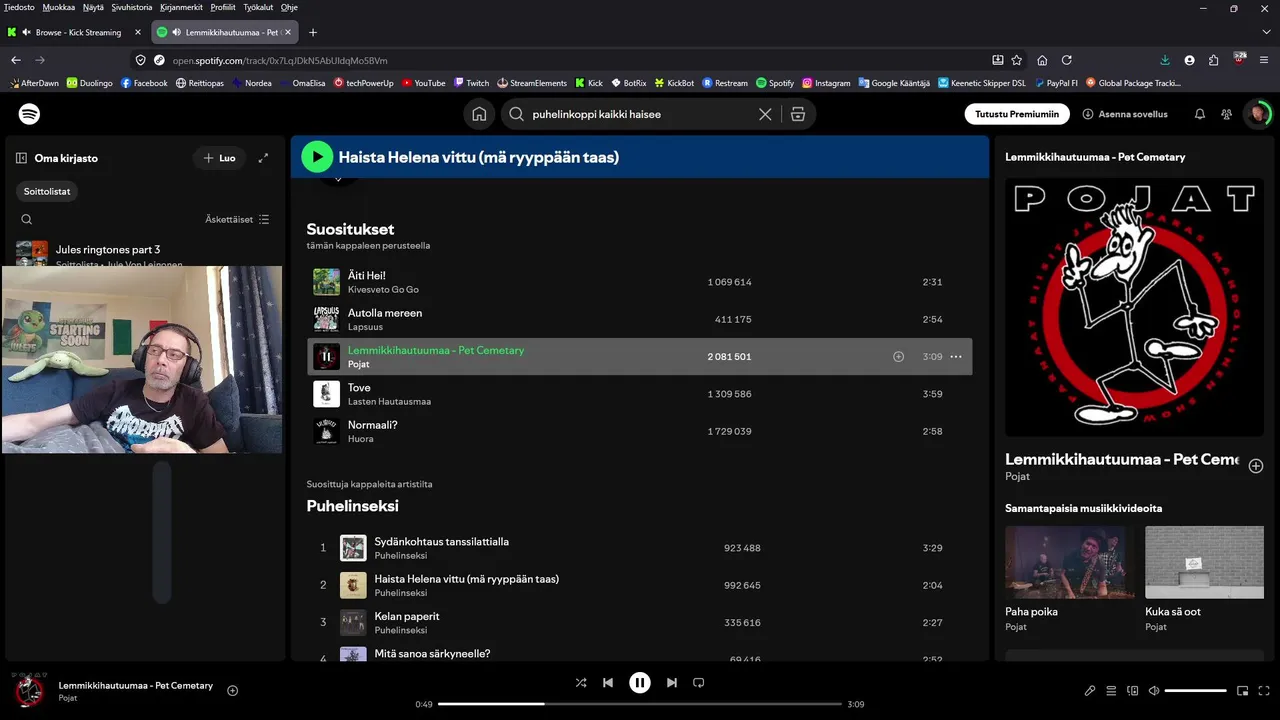This screenshot has height=720, width=1280.
Task: Switch to the Browse - Kick Streaming tab
Action: 76,32
